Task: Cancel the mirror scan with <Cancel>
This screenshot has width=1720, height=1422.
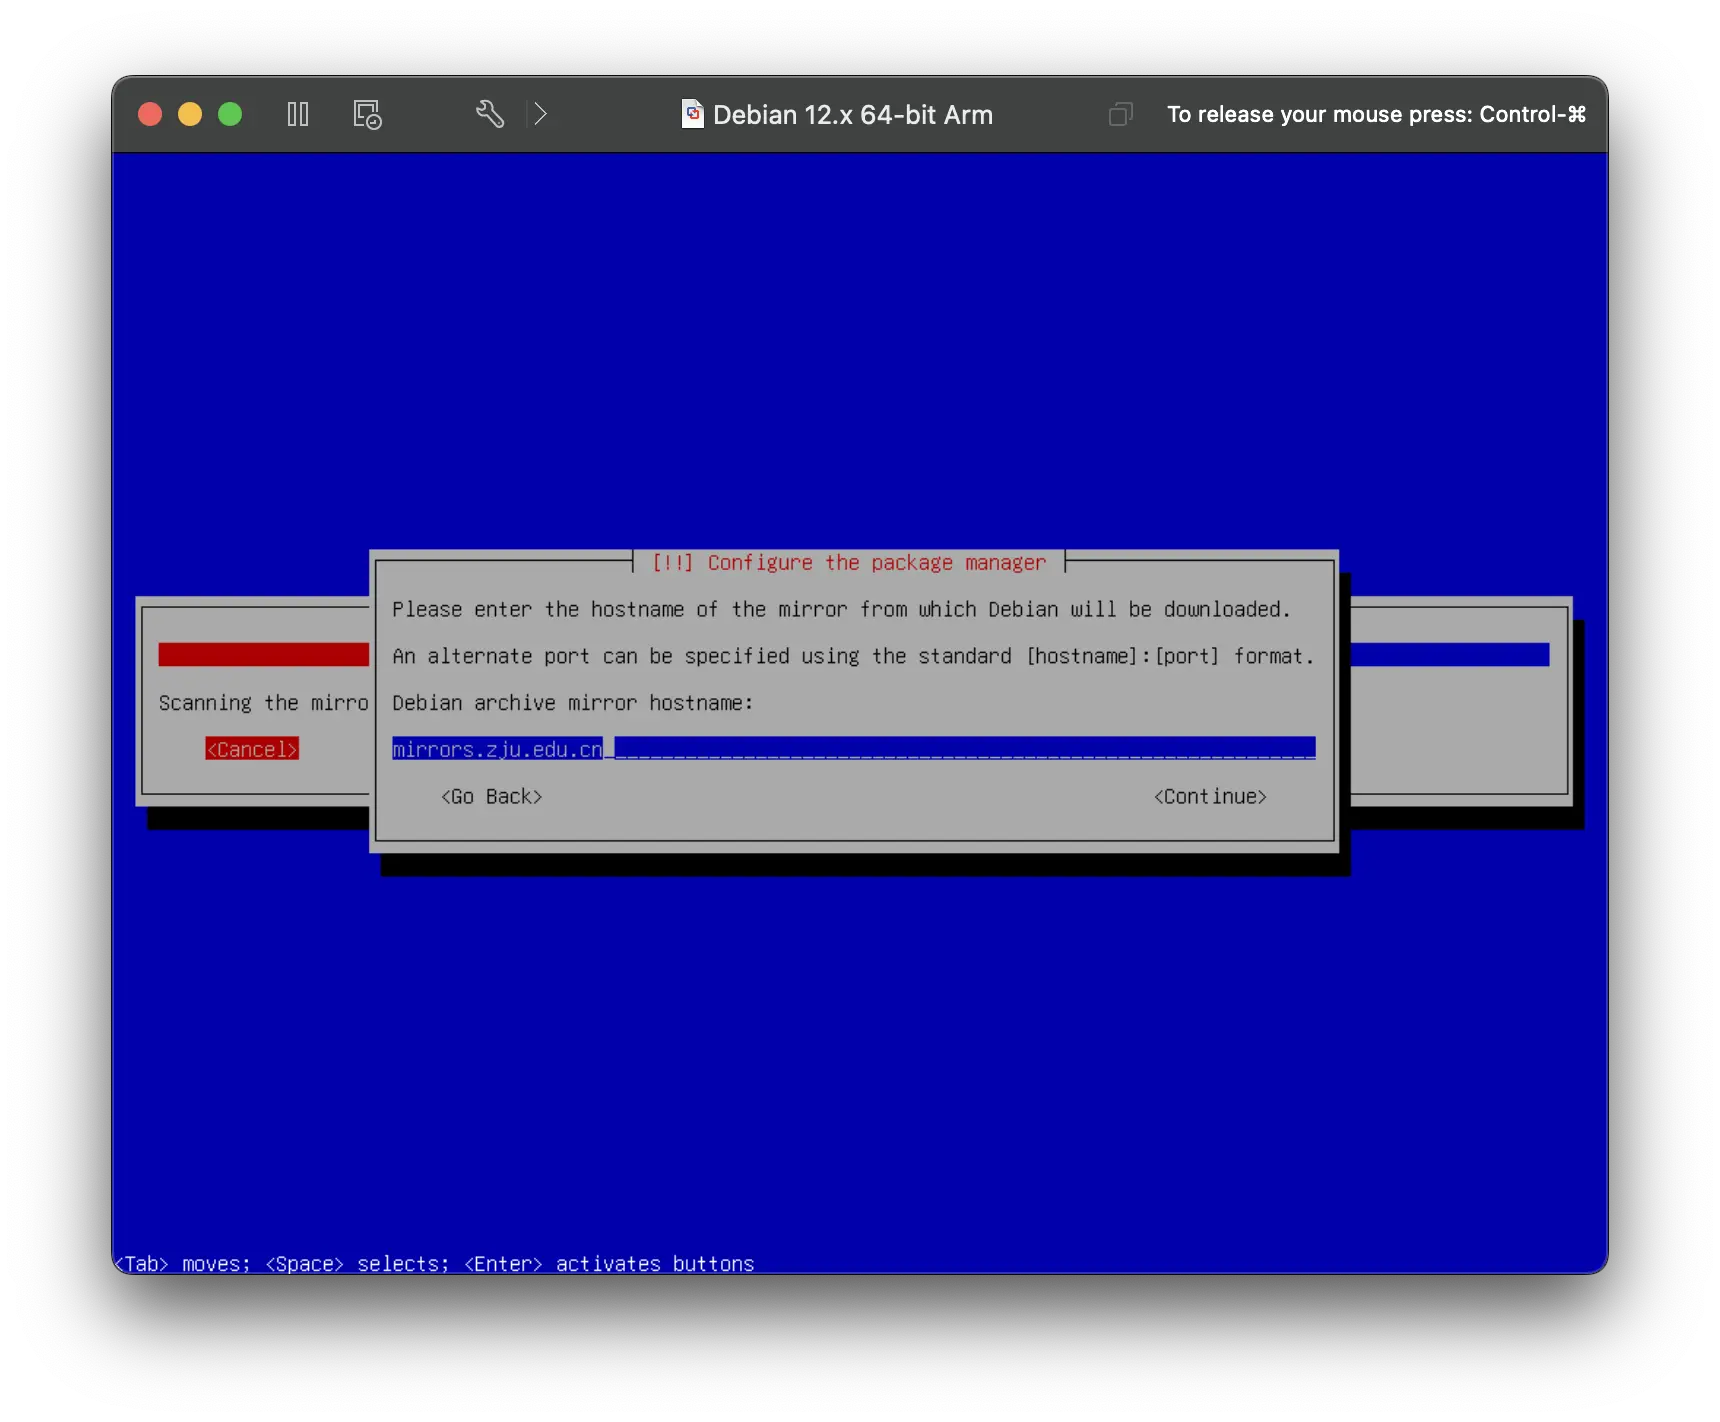Action: [252, 749]
